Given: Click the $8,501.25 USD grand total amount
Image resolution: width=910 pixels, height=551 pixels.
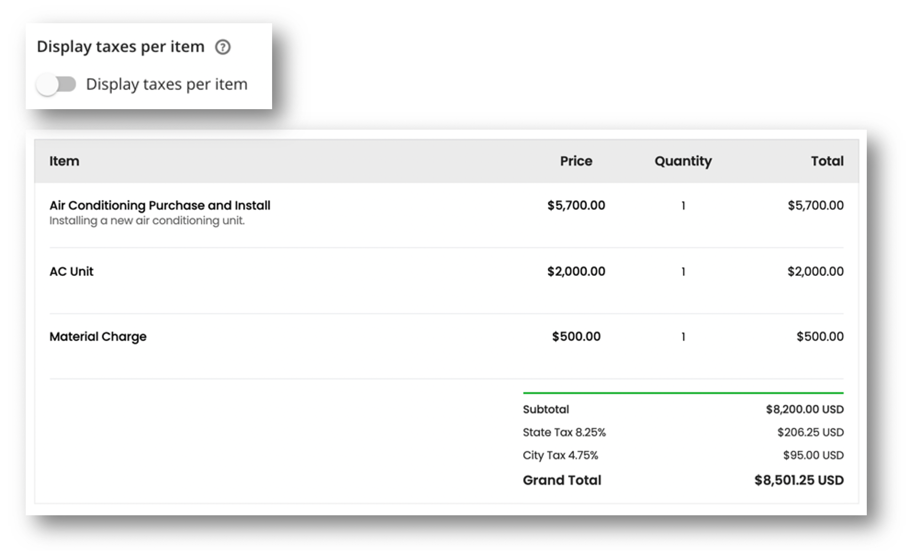Looking at the screenshot, I should 798,480.
